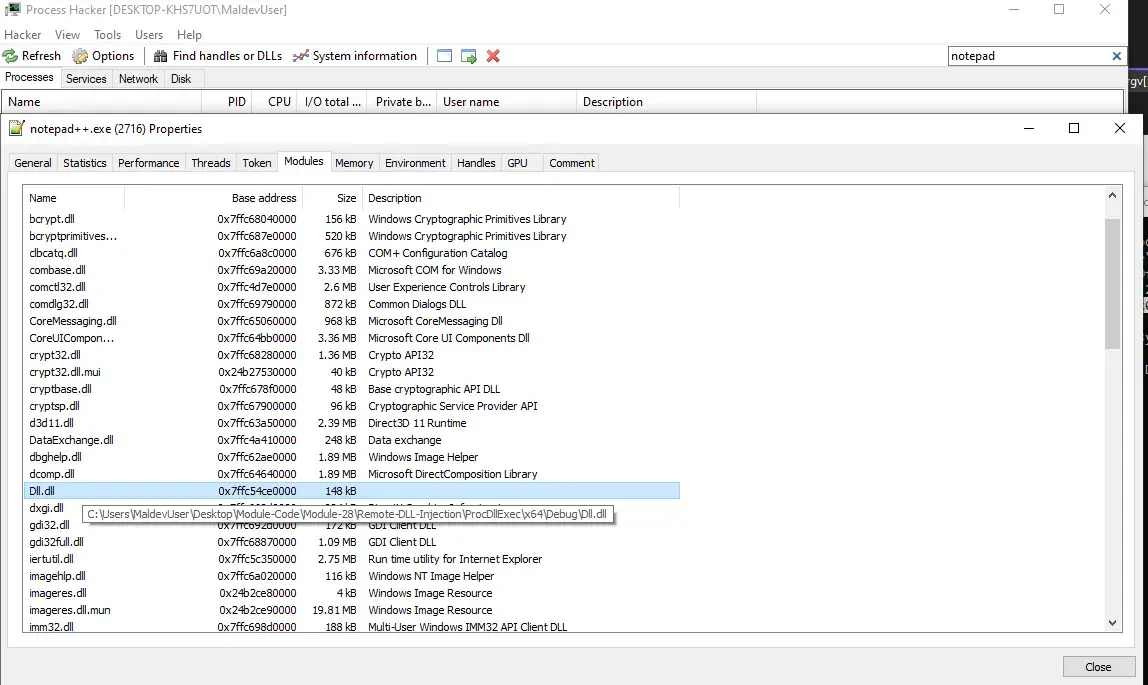Click the find window and thread icon
Screen dimensions: 1148x685
(x=468, y=56)
